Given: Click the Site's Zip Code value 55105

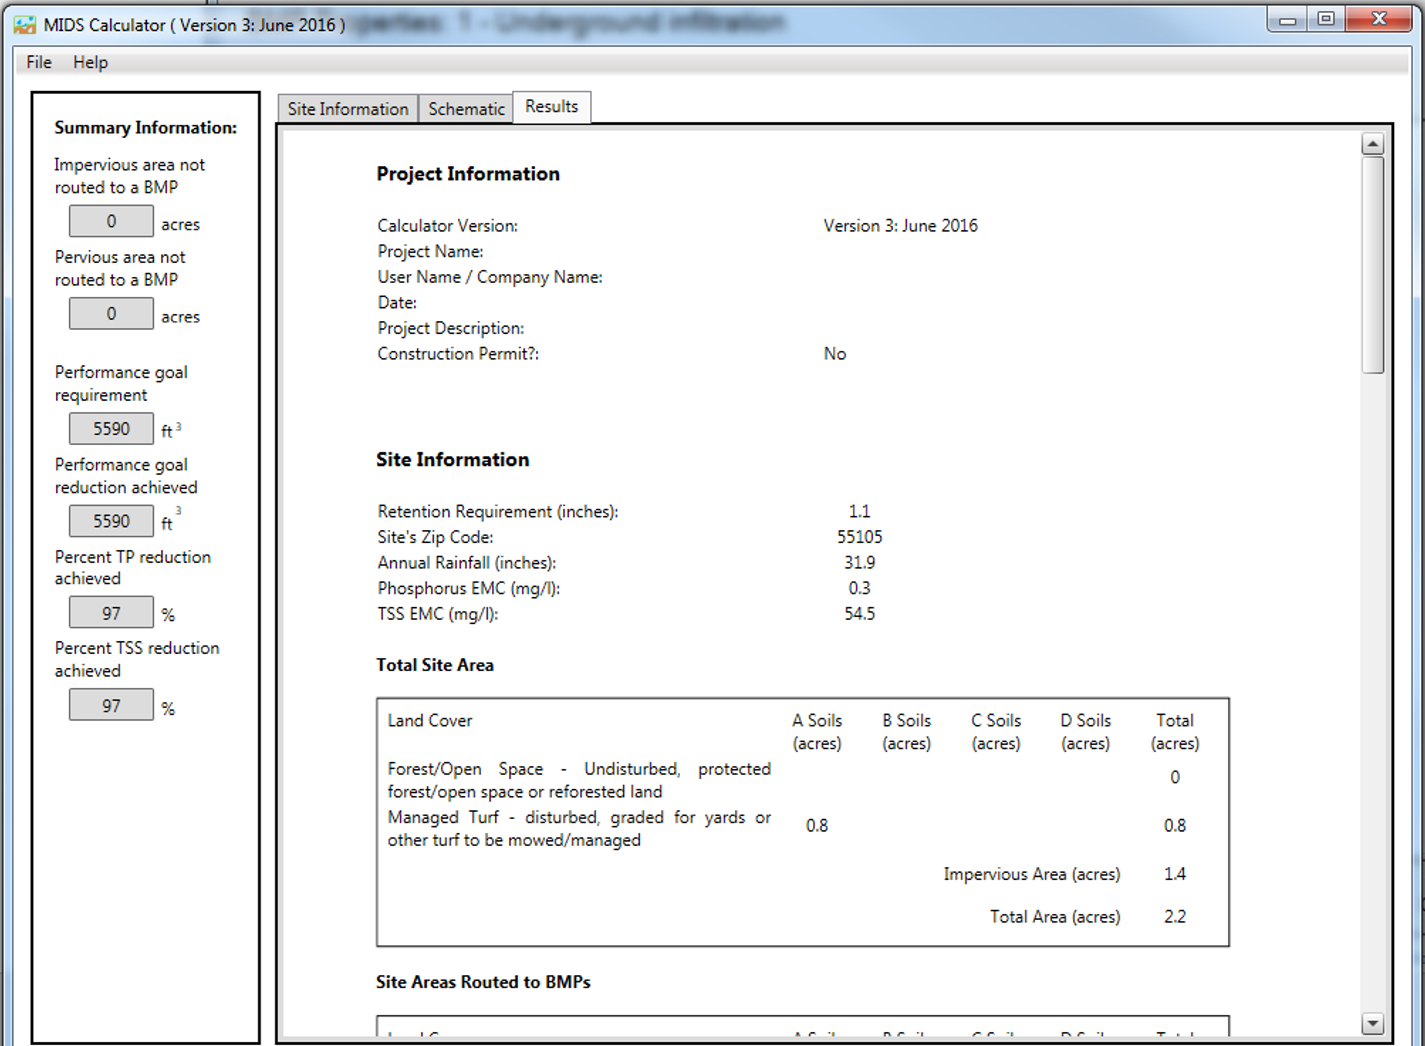Looking at the screenshot, I should [x=863, y=537].
